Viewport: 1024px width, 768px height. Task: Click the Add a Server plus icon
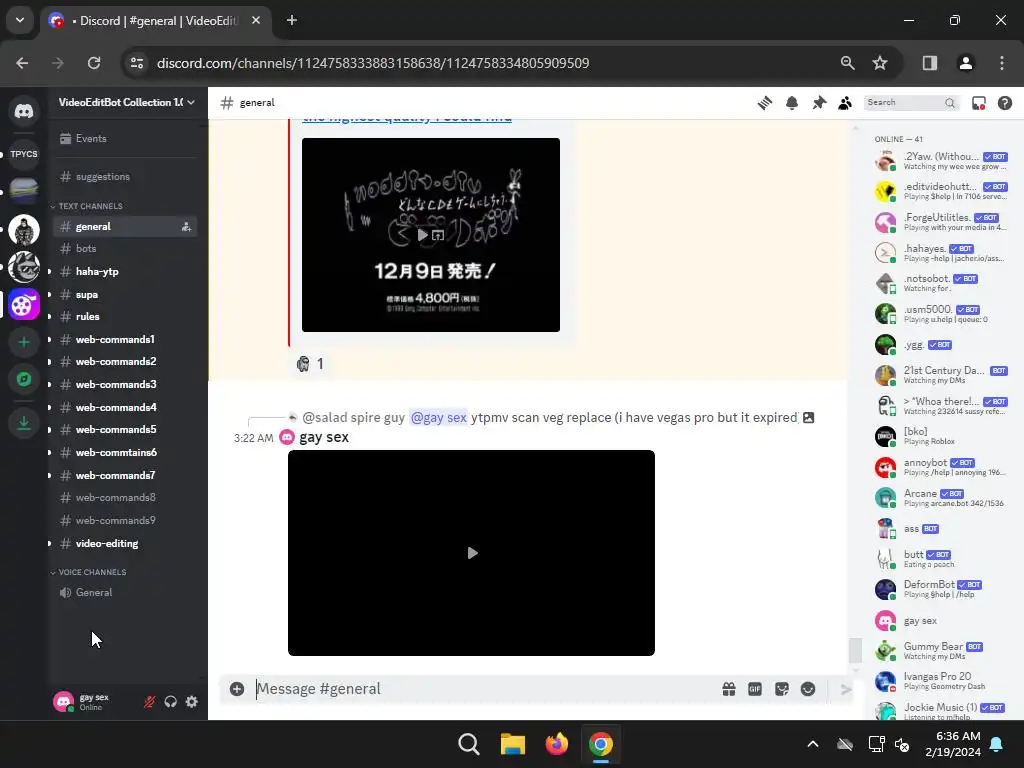tap(24, 342)
